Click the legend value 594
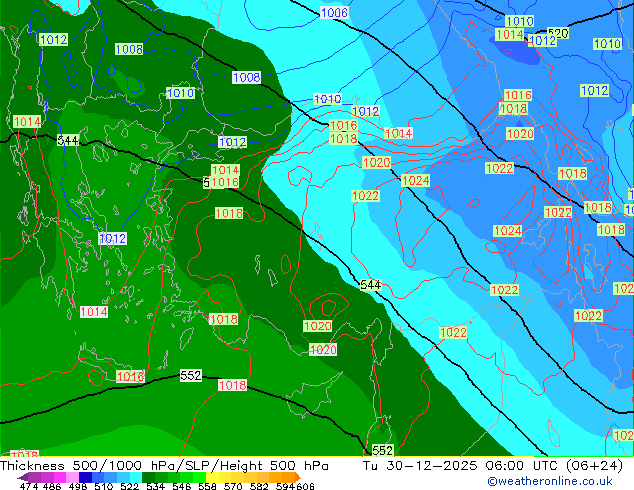The width and height of the screenshot is (634, 490). (x=285, y=486)
